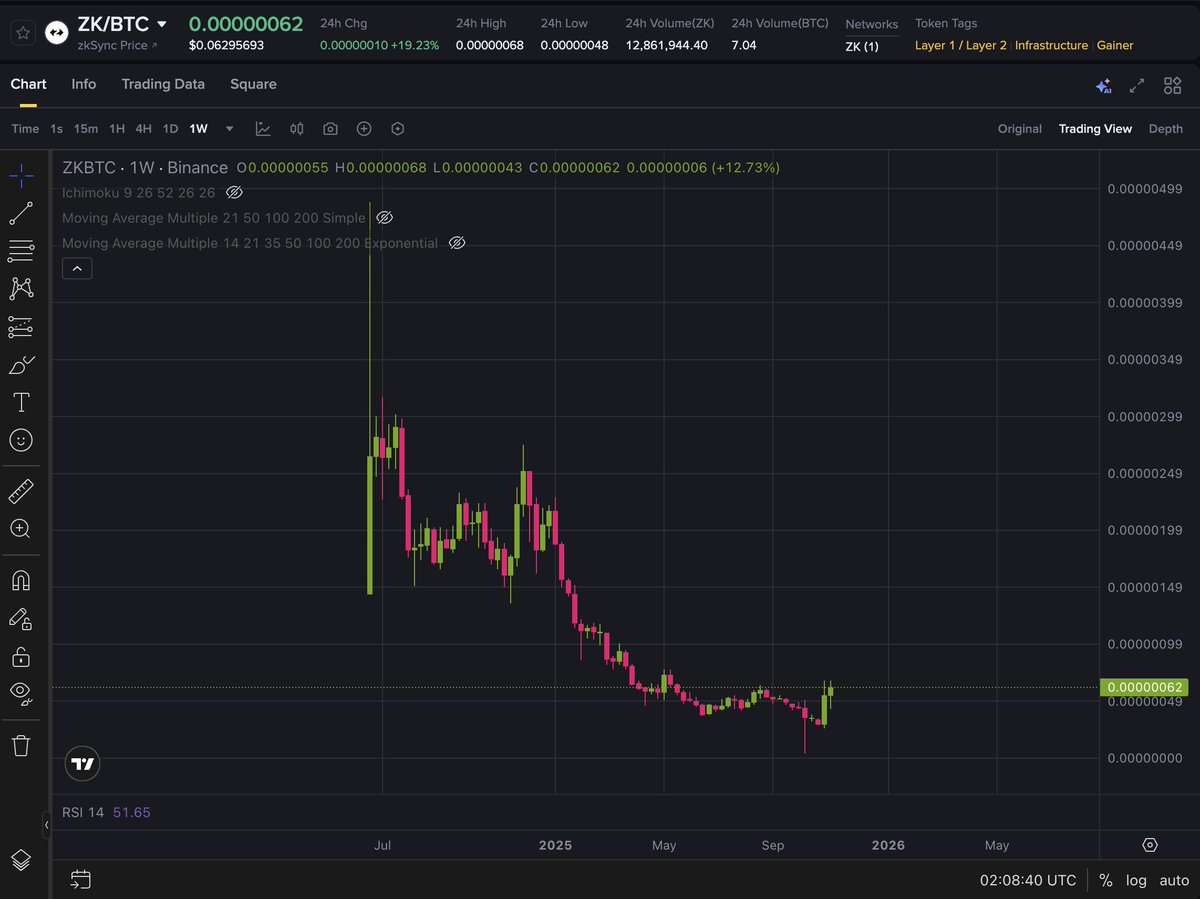Click the add plus circle toolbar icon

click(364, 129)
